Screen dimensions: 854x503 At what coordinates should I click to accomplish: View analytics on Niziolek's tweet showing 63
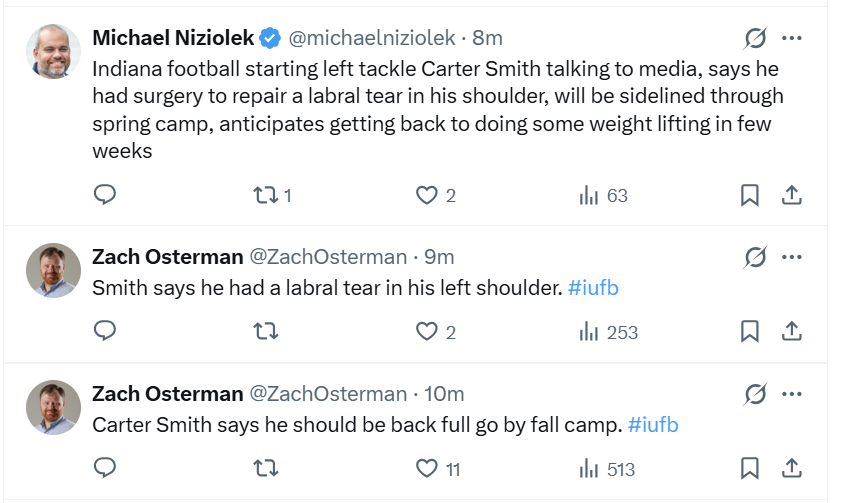tap(603, 195)
